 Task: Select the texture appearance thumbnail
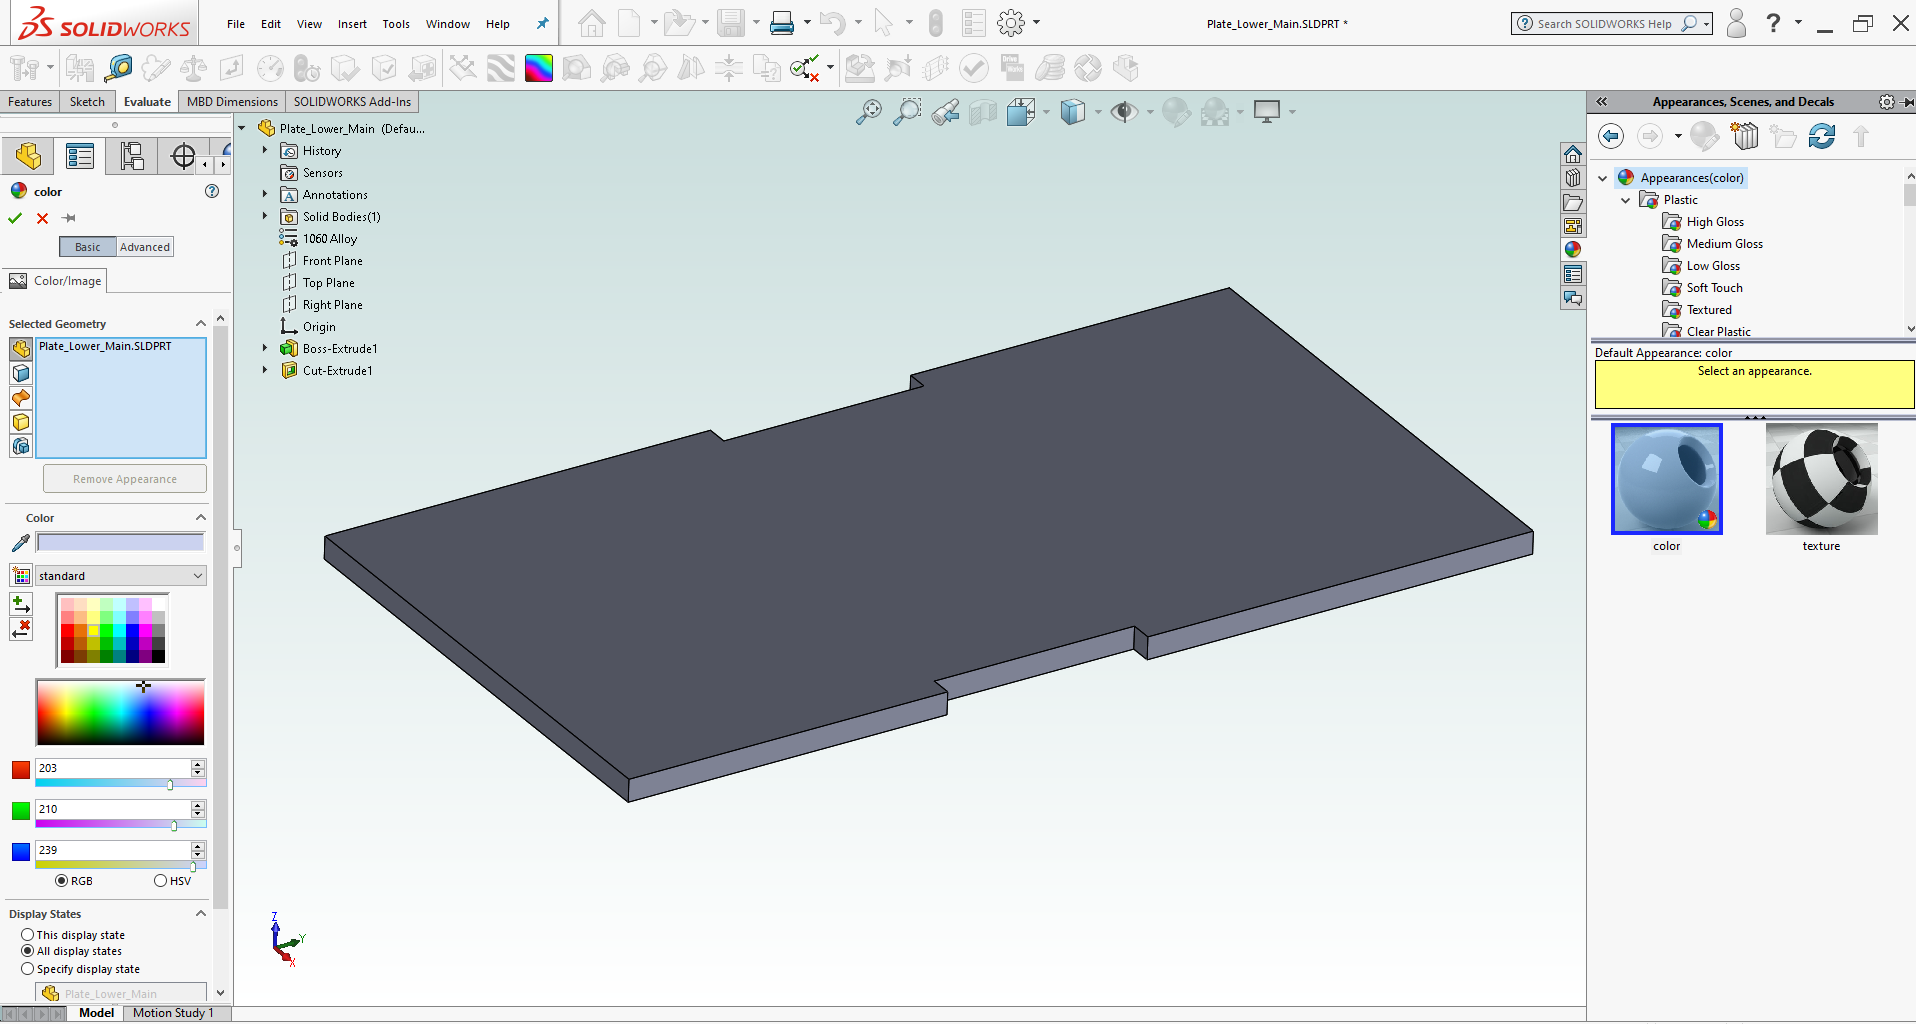pos(1821,479)
